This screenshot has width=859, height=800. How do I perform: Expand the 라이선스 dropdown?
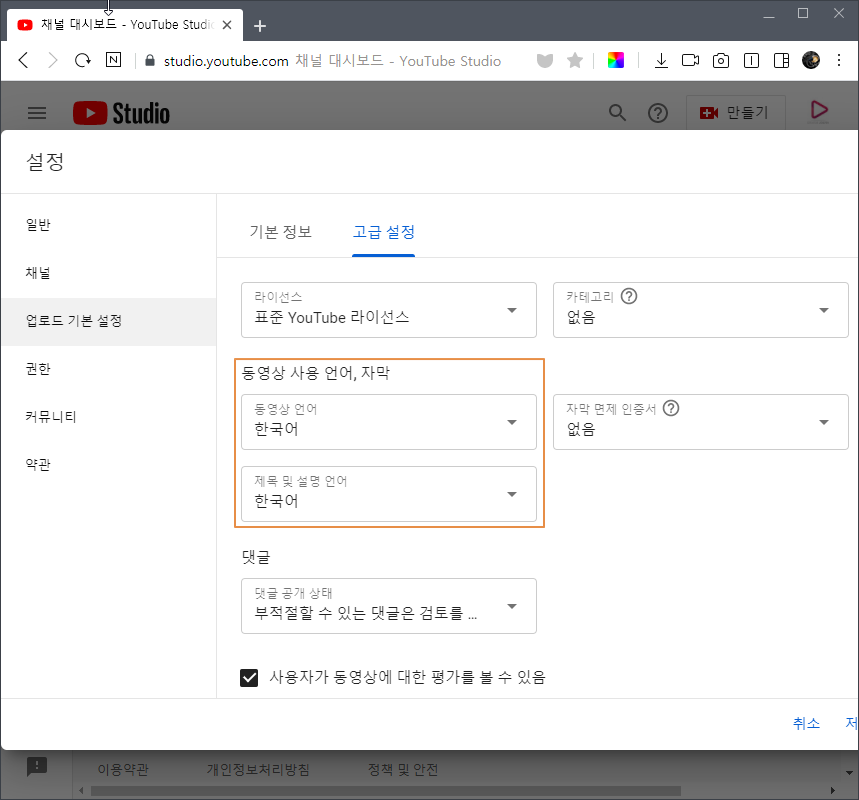(x=389, y=310)
